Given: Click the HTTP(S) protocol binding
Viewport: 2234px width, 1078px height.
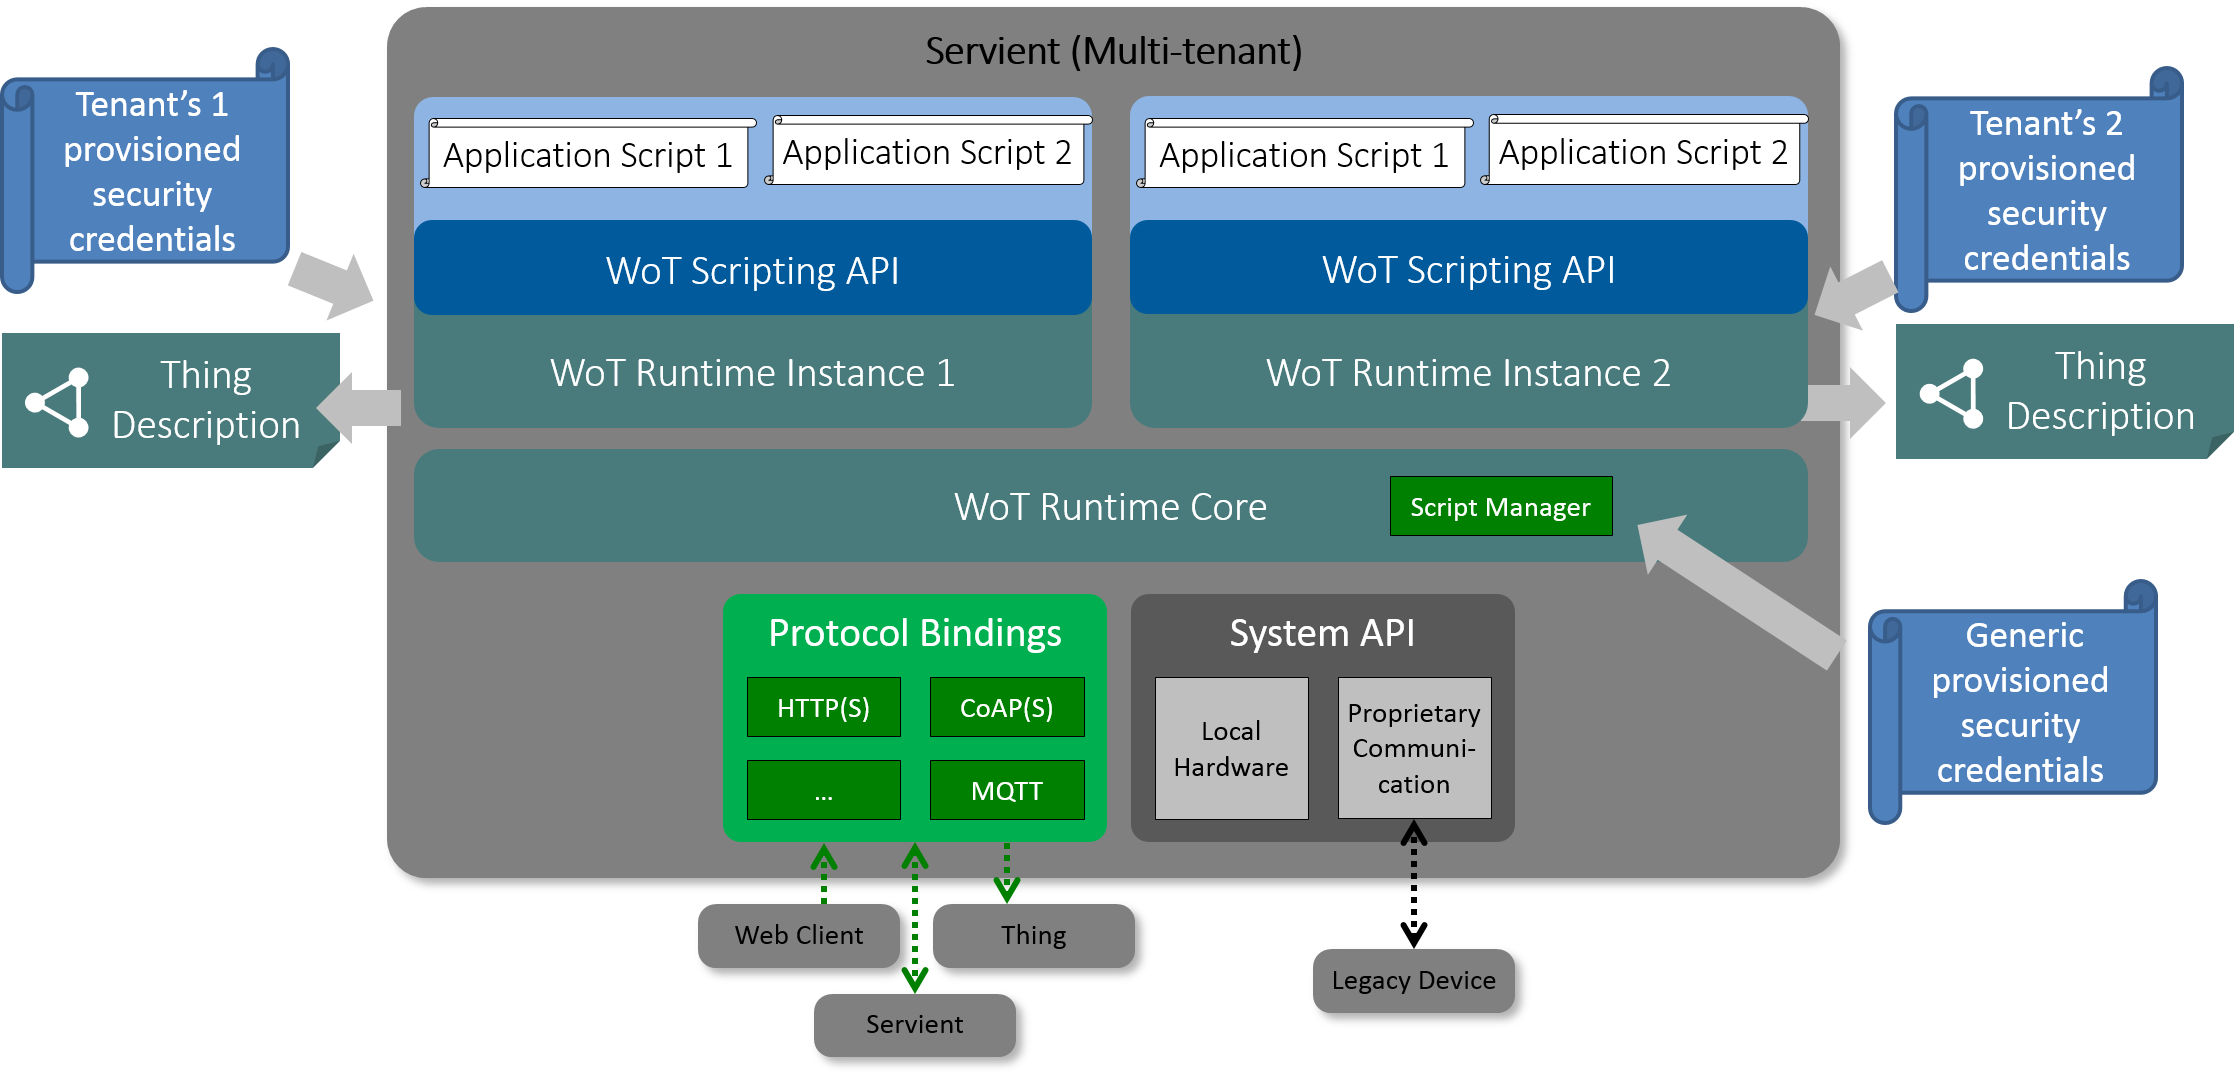Looking at the screenshot, I should pos(823,708).
